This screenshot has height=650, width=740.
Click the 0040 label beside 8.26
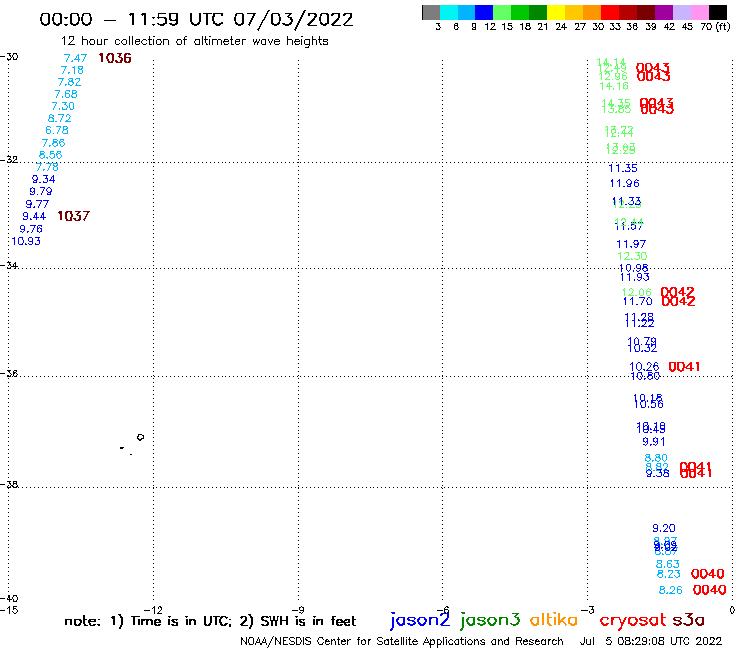point(709,590)
